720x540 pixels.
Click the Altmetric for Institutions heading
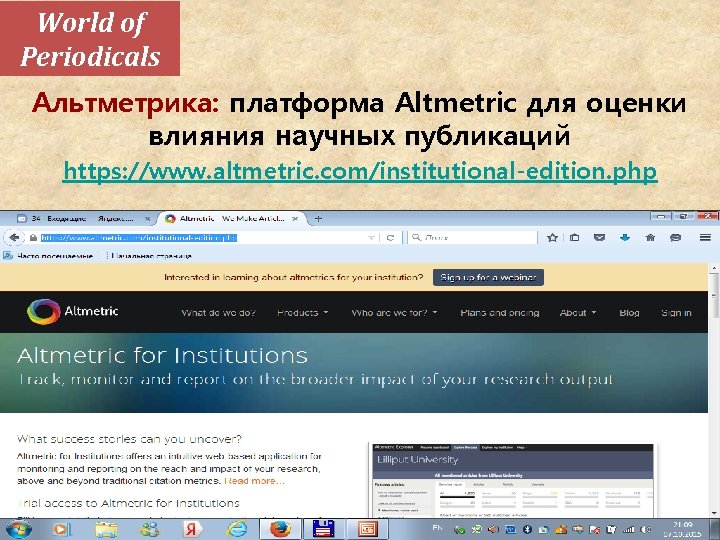(163, 356)
